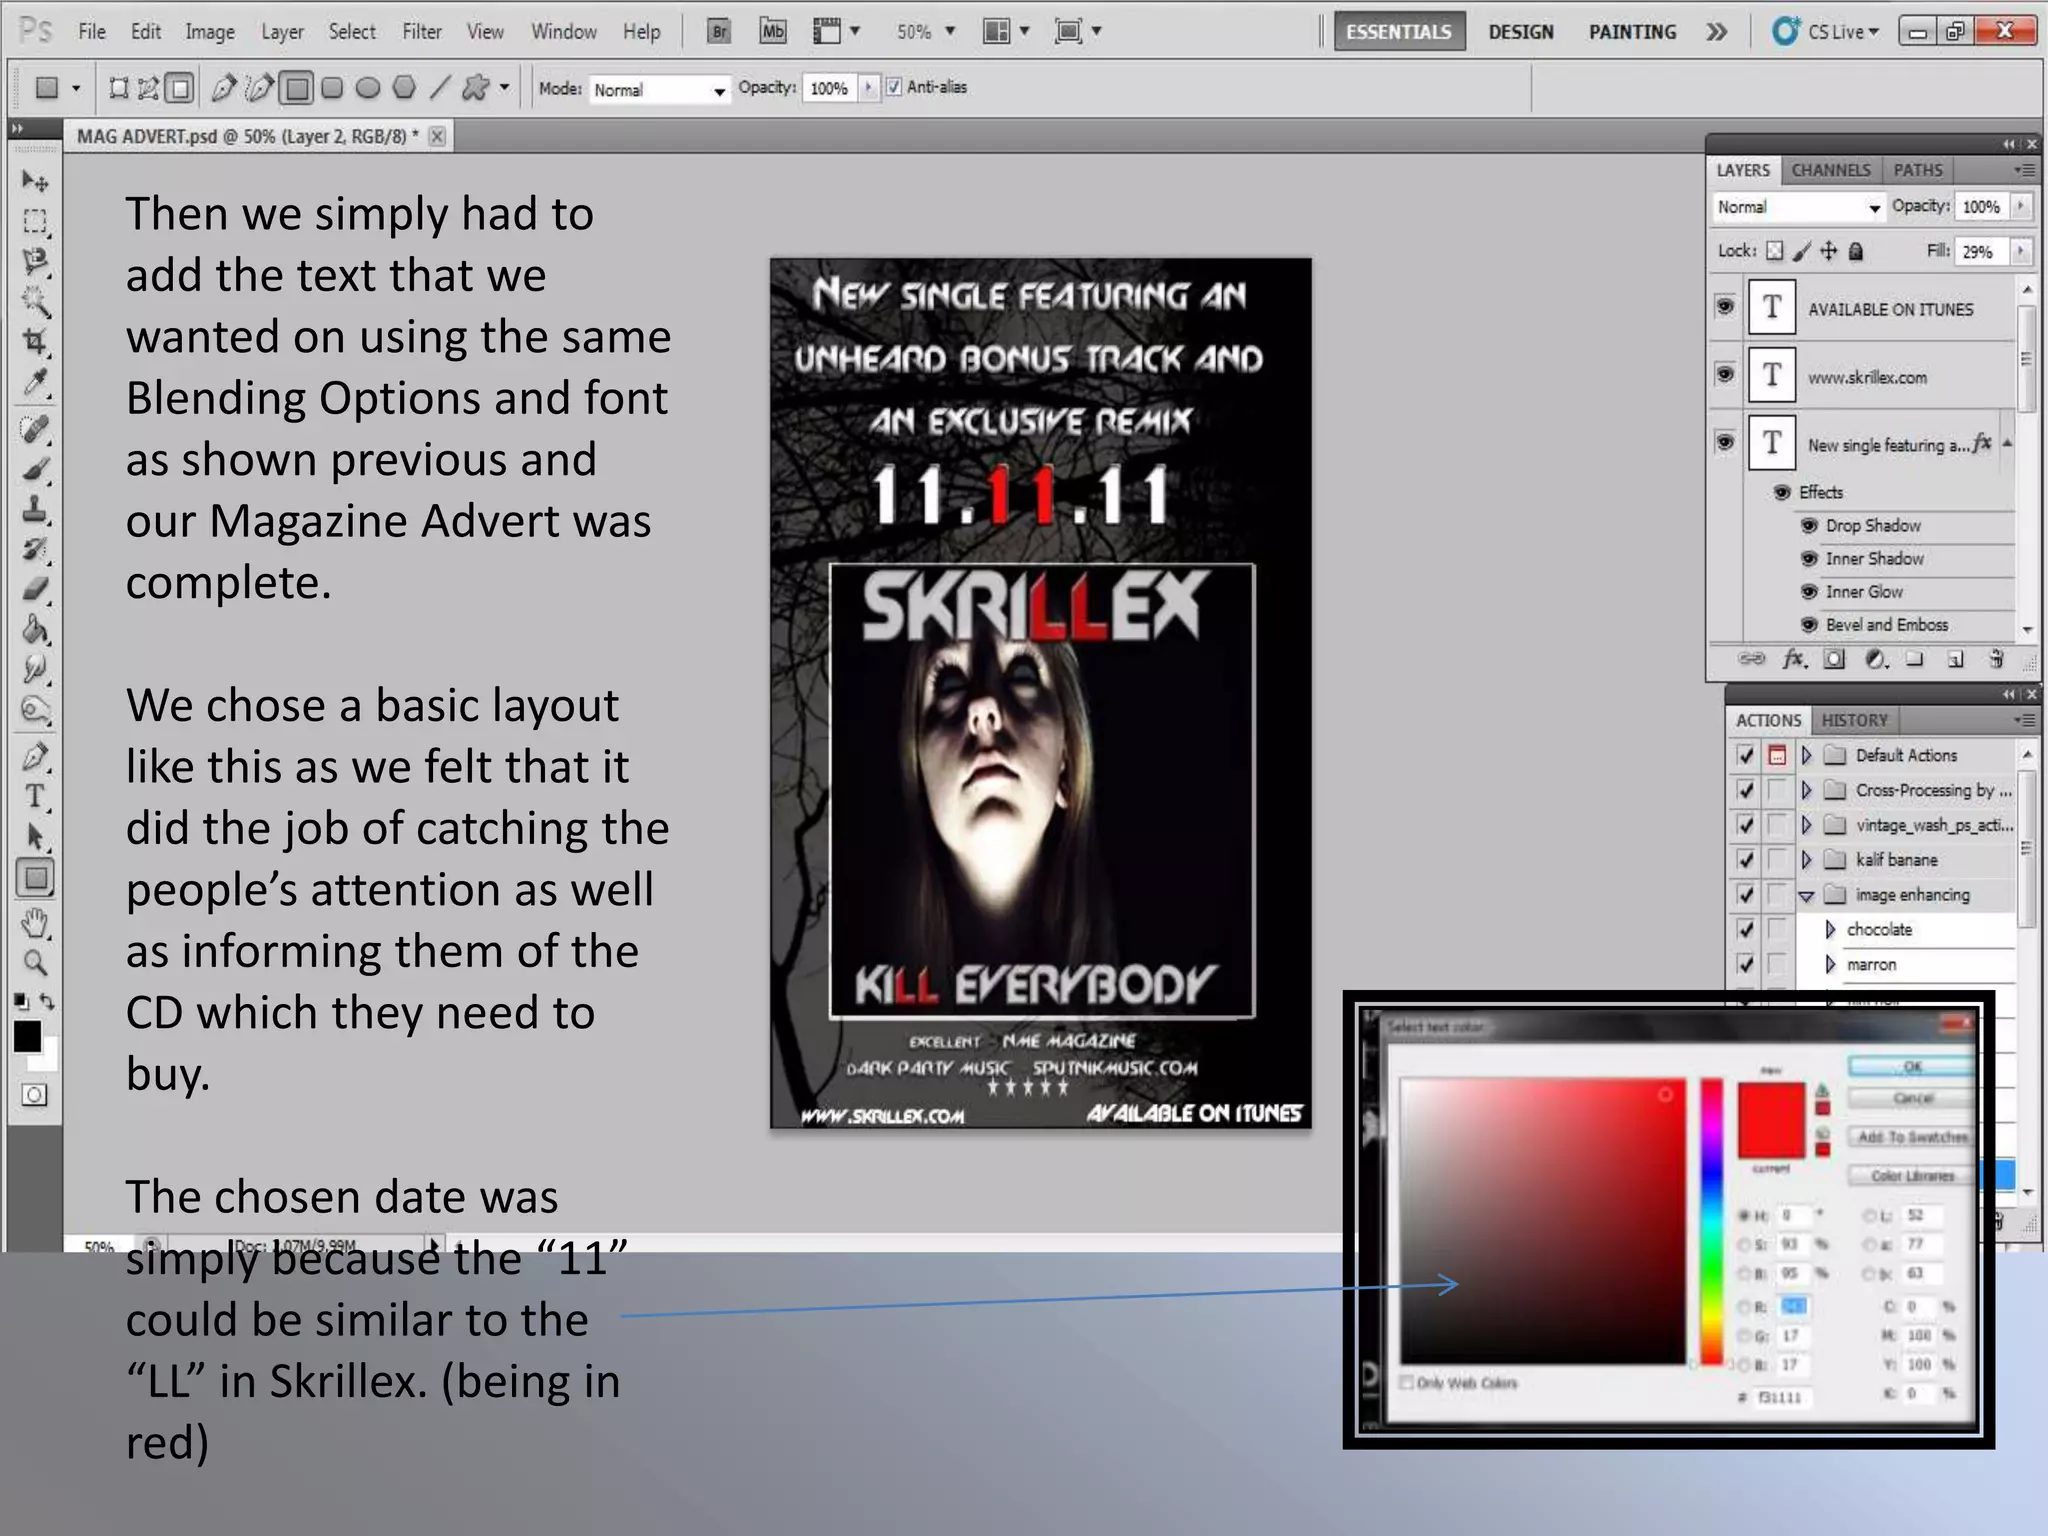This screenshot has height=1536, width=2048.
Task: Switch to the History tab
Action: pos(1854,720)
